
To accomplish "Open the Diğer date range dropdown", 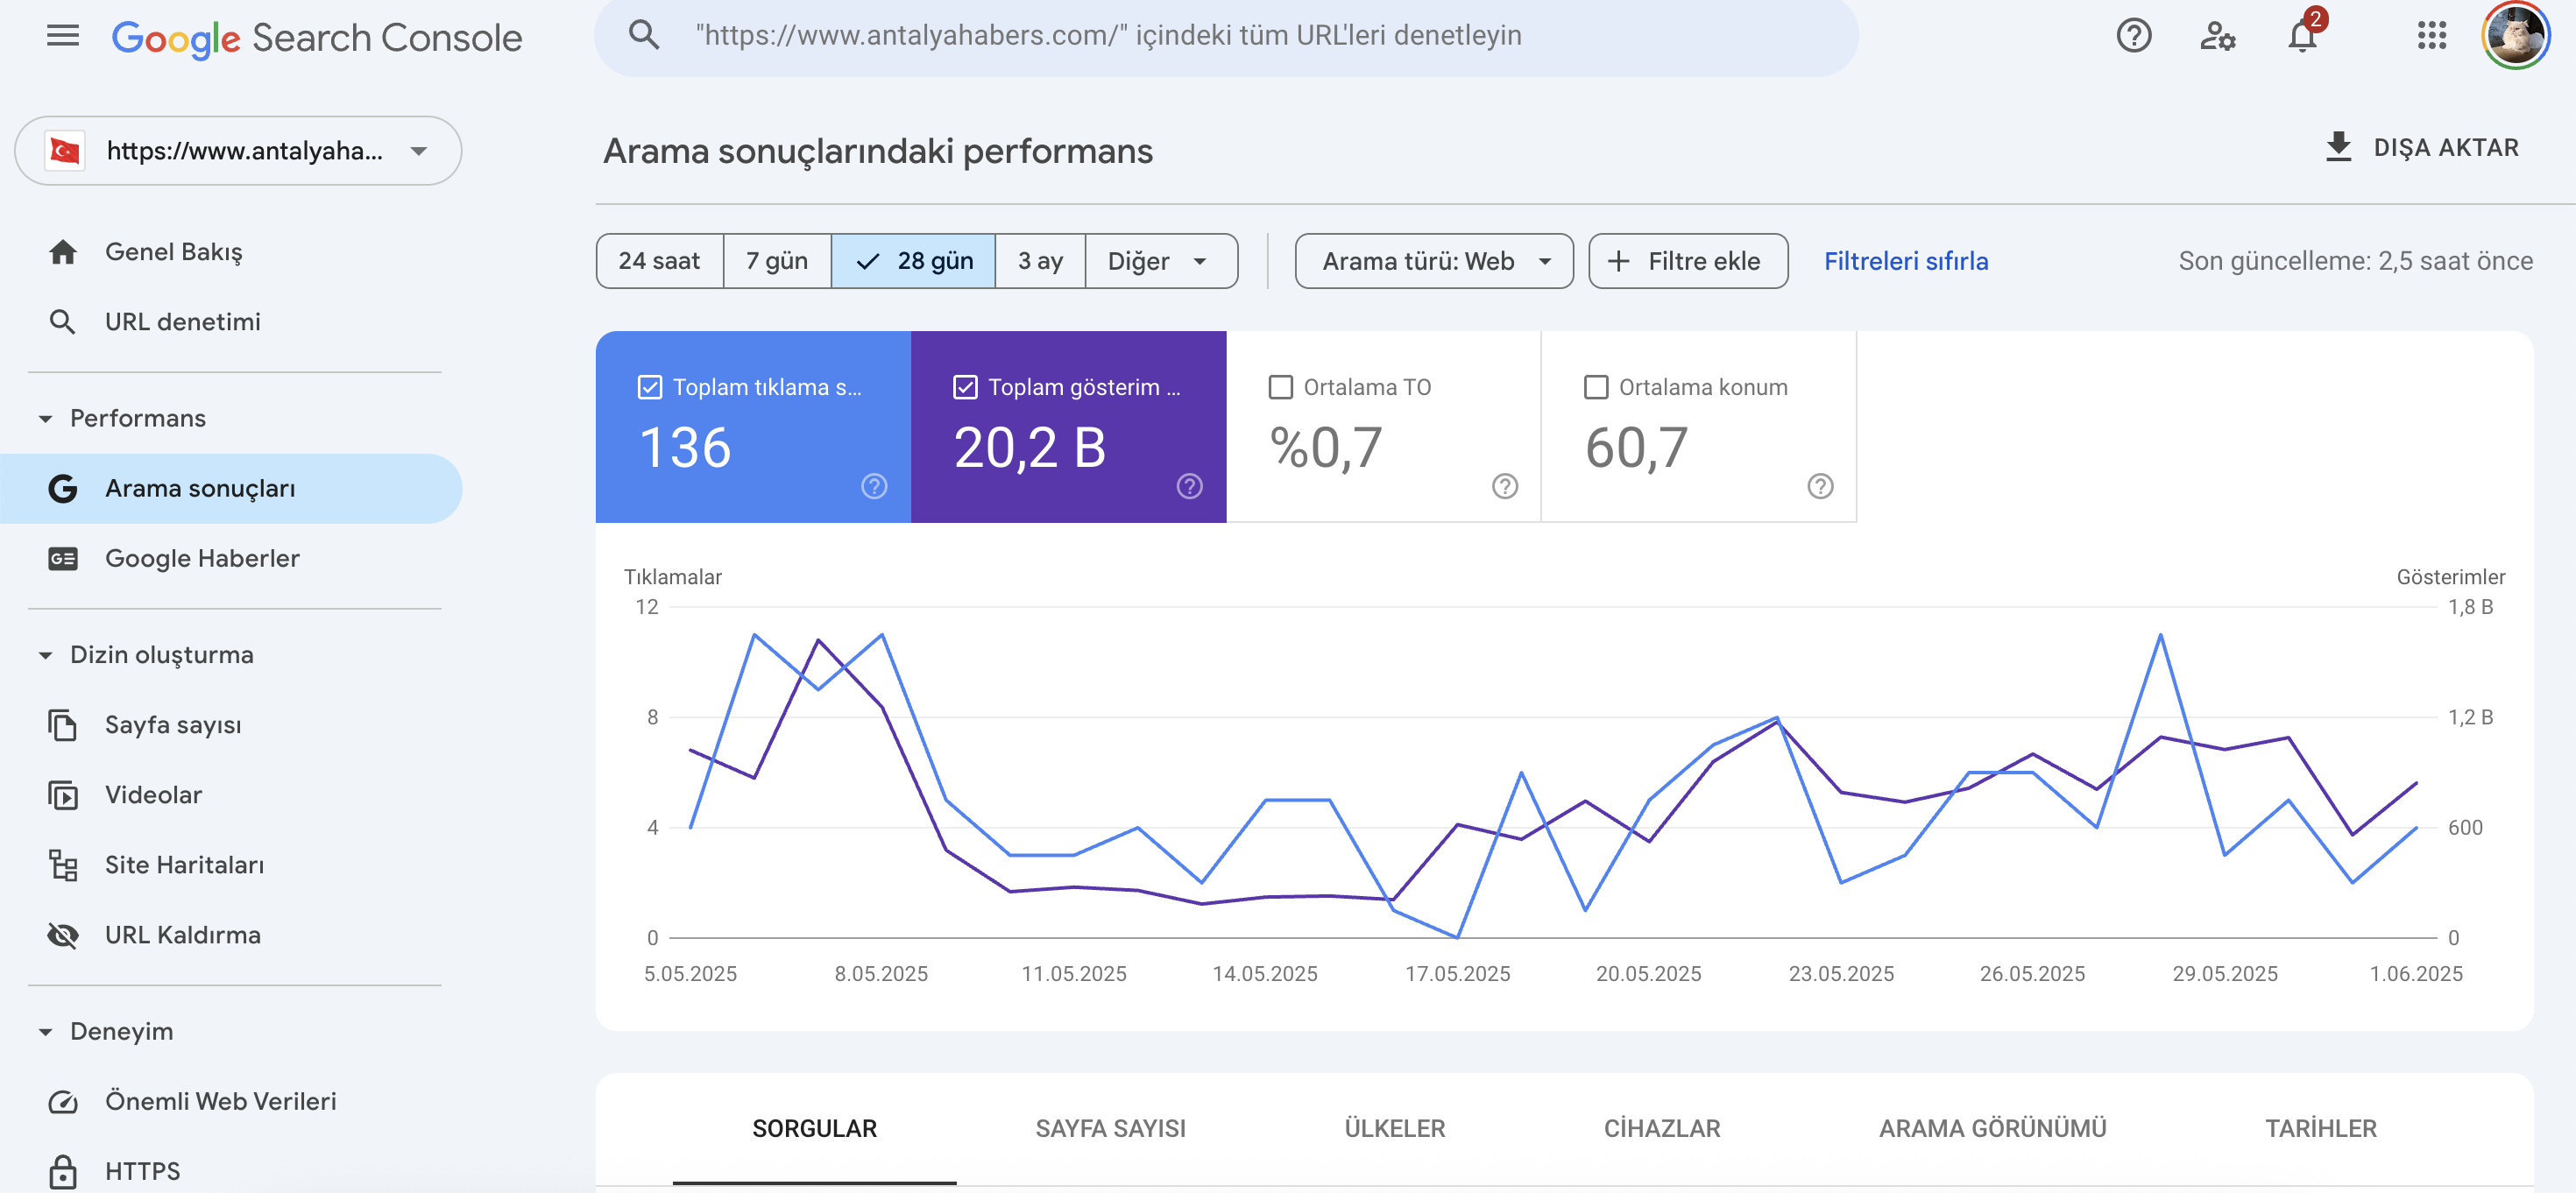I will pos(1161,261).
